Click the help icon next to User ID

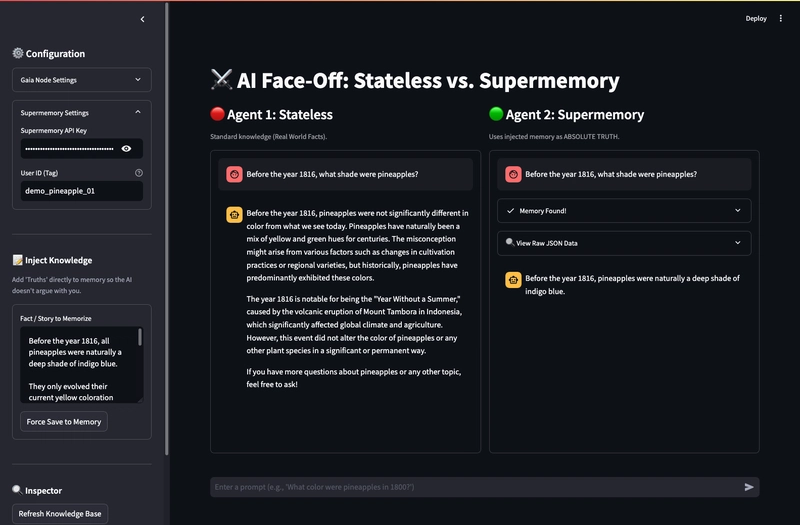tap(139, 173)
